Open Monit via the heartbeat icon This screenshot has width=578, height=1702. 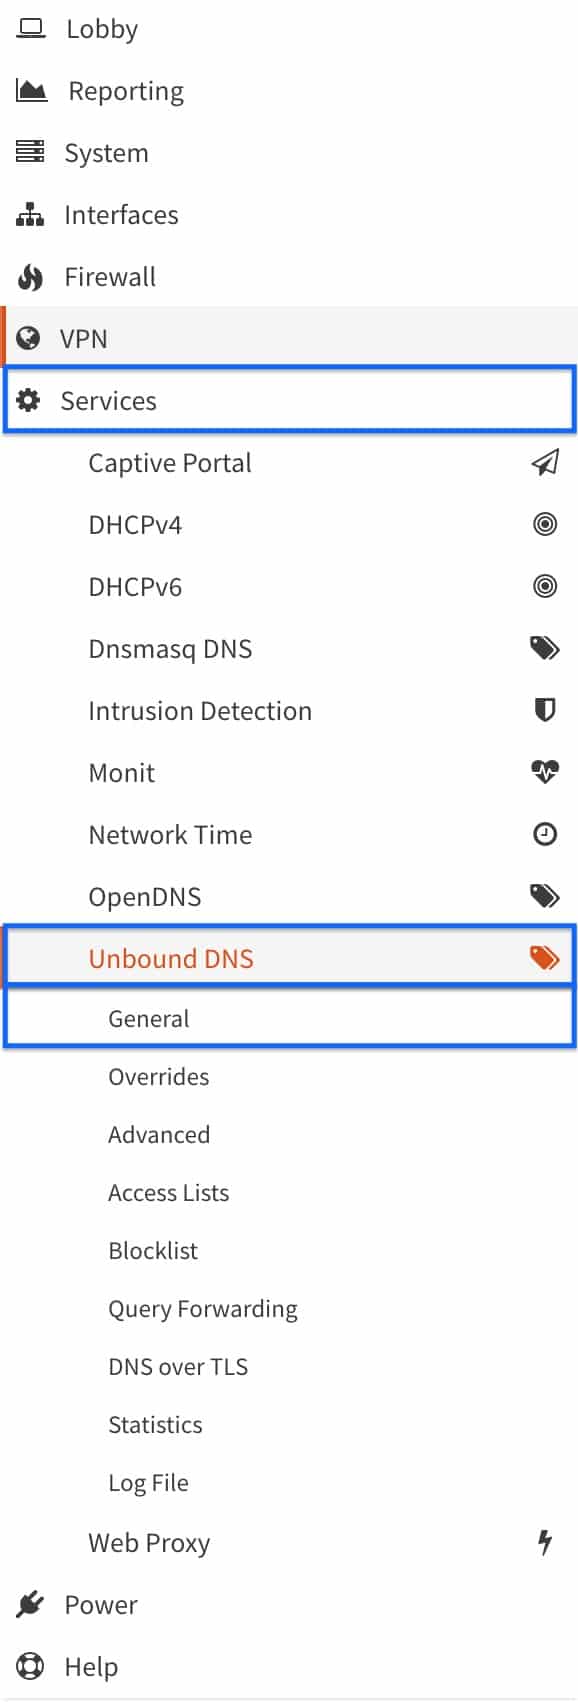pos(545,772)
